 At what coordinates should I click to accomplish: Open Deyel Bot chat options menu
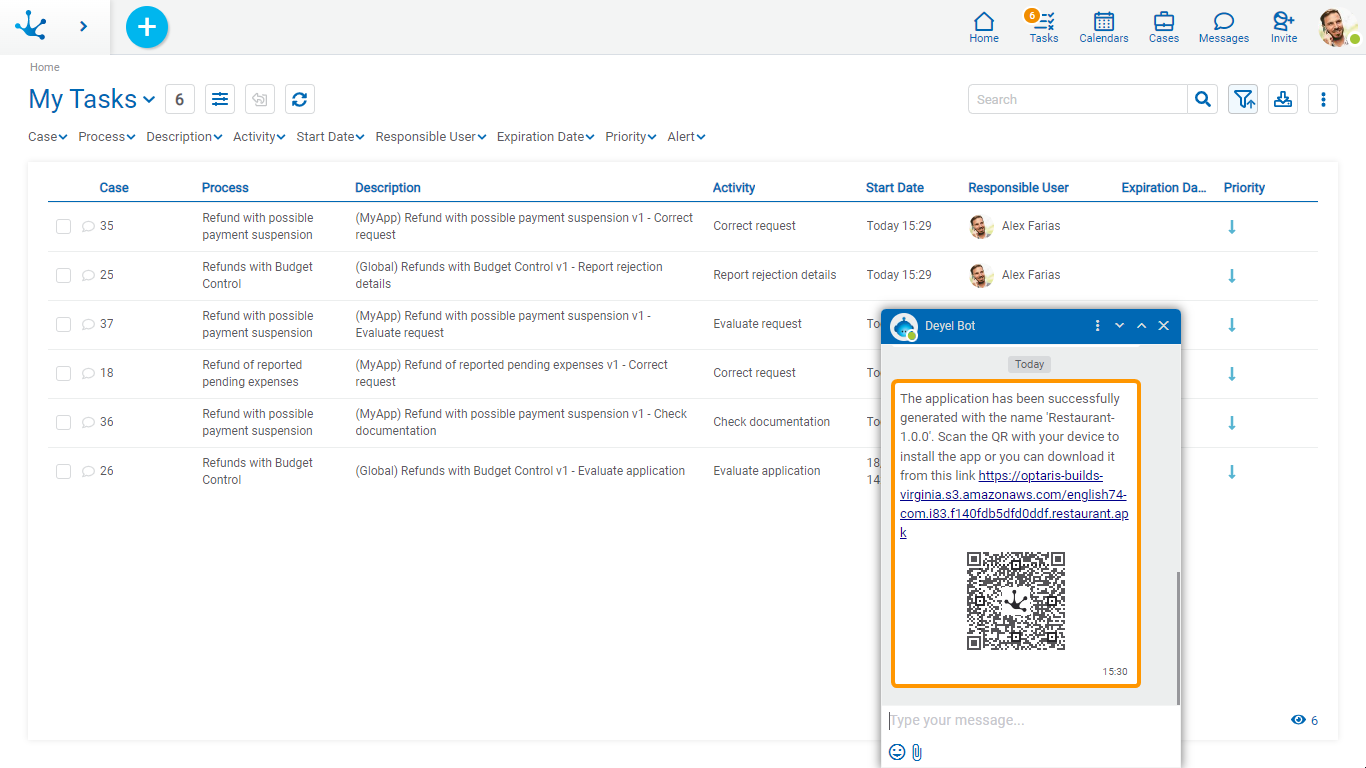[1098, 326]
